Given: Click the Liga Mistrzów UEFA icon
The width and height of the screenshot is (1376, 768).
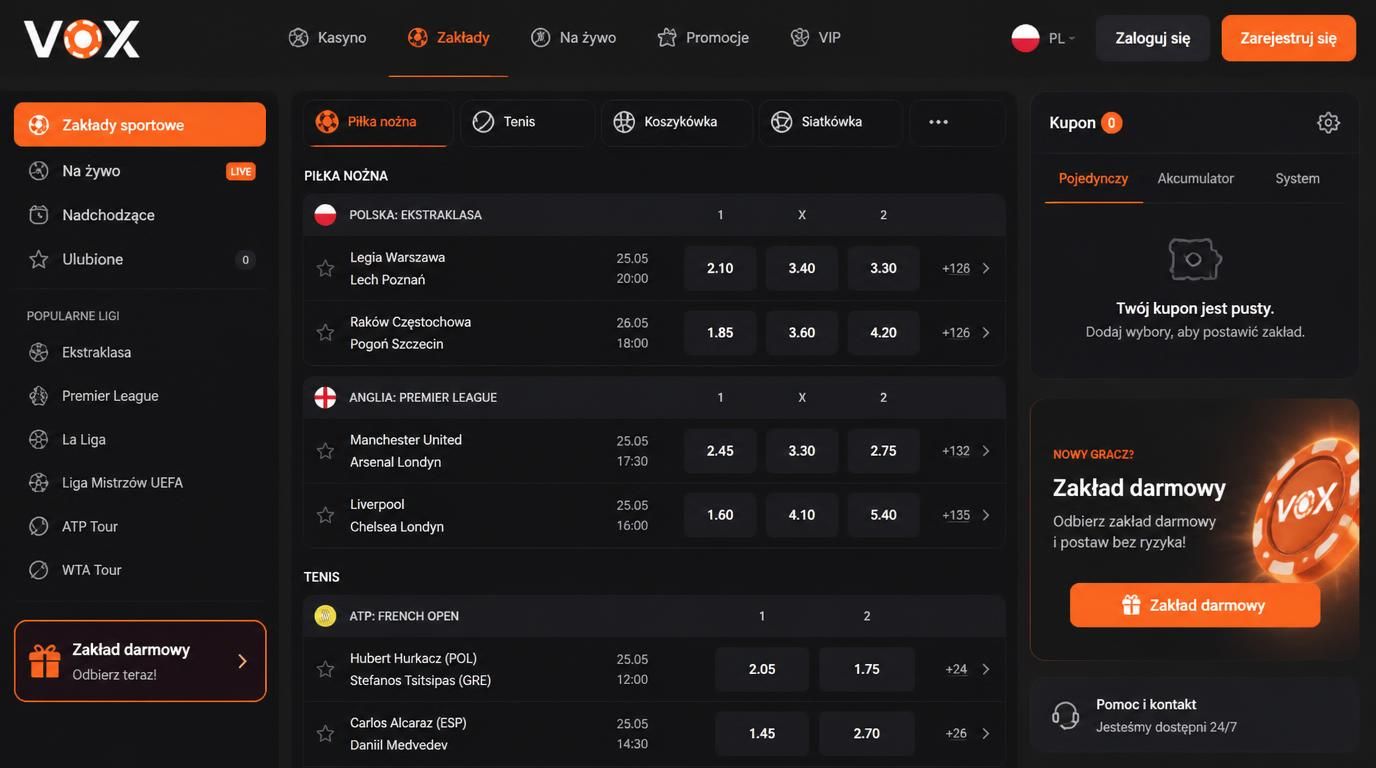Looking at the screenshot, I should (39, 483).
